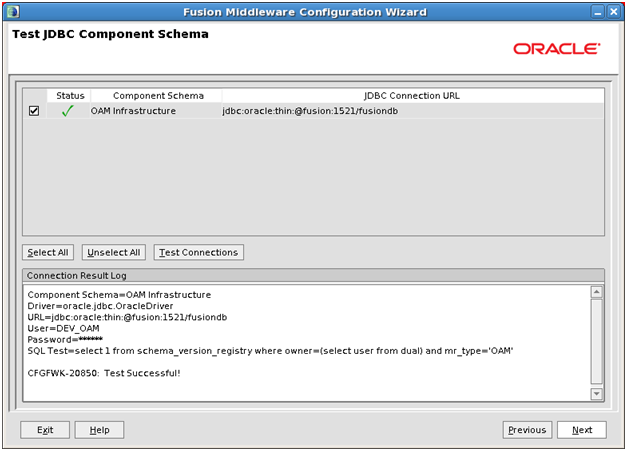Click the wizard window icon in title bar

[x=13, y=12]
